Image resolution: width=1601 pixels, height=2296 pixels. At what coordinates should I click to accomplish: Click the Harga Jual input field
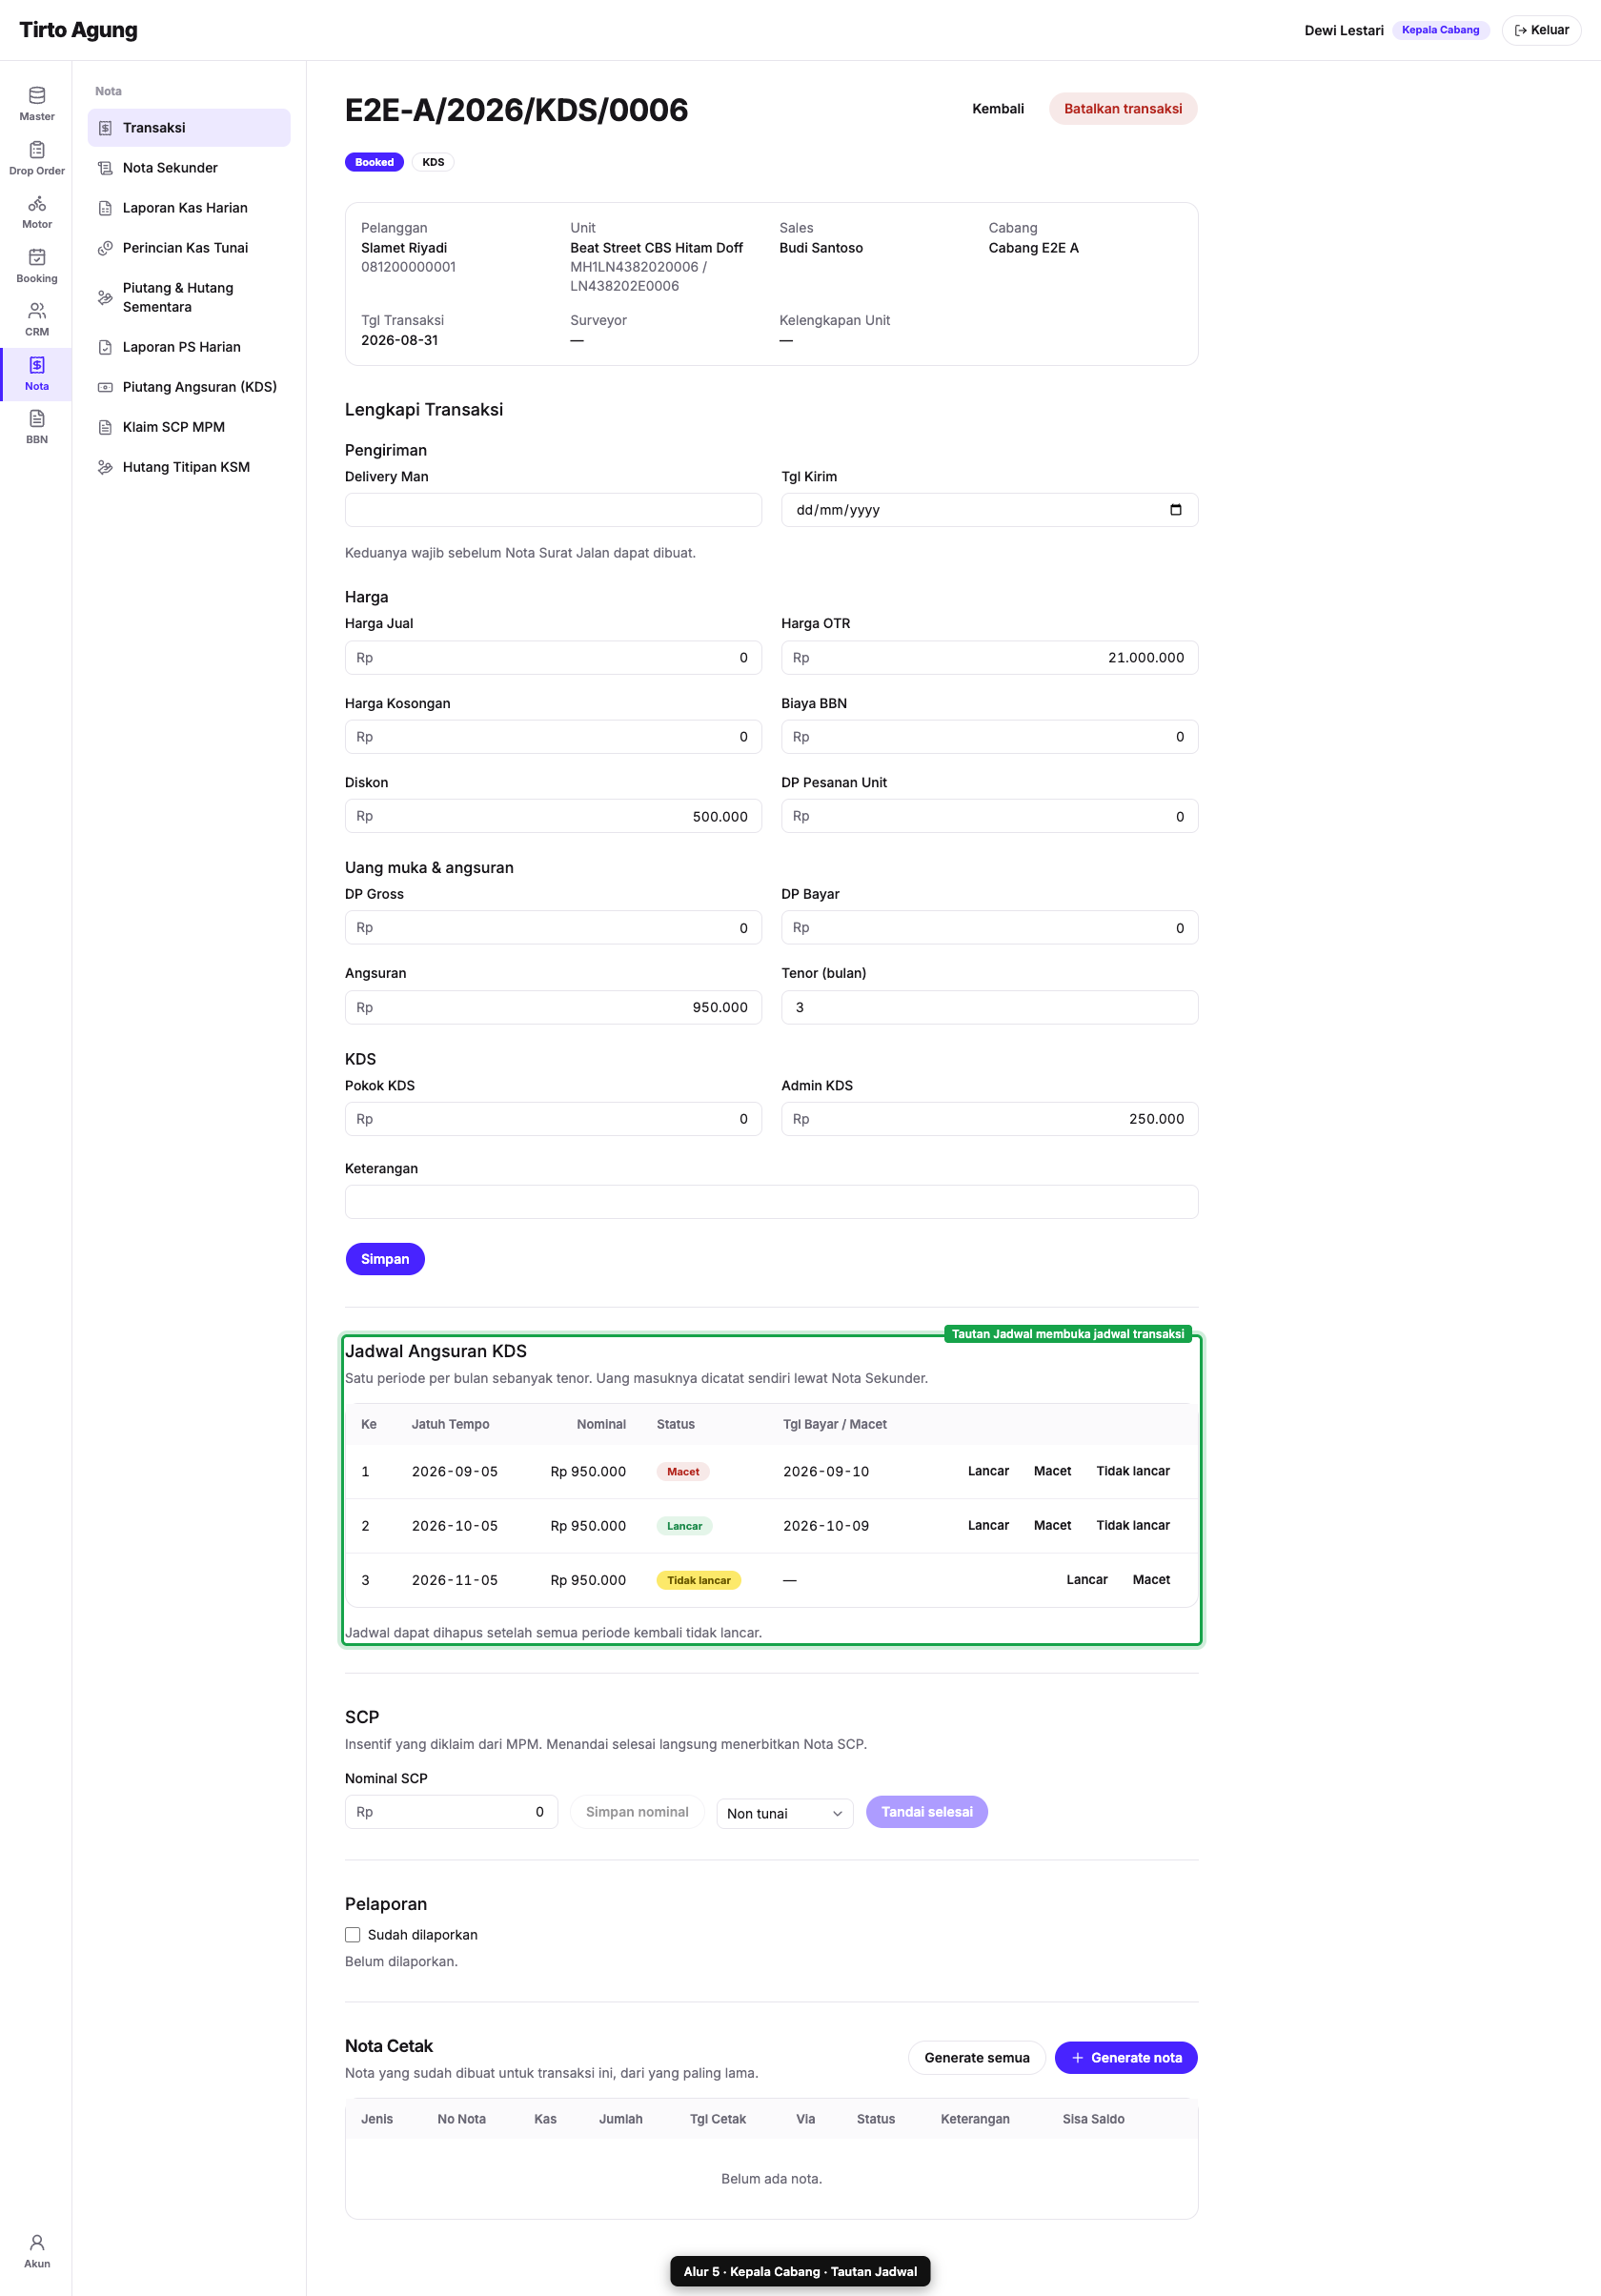pos(553,658)
